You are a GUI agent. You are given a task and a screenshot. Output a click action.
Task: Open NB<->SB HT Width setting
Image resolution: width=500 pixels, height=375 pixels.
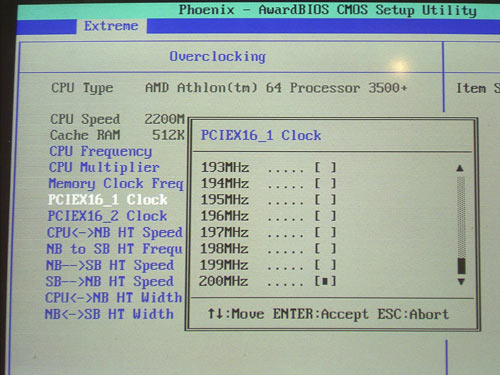click(109, 314)
